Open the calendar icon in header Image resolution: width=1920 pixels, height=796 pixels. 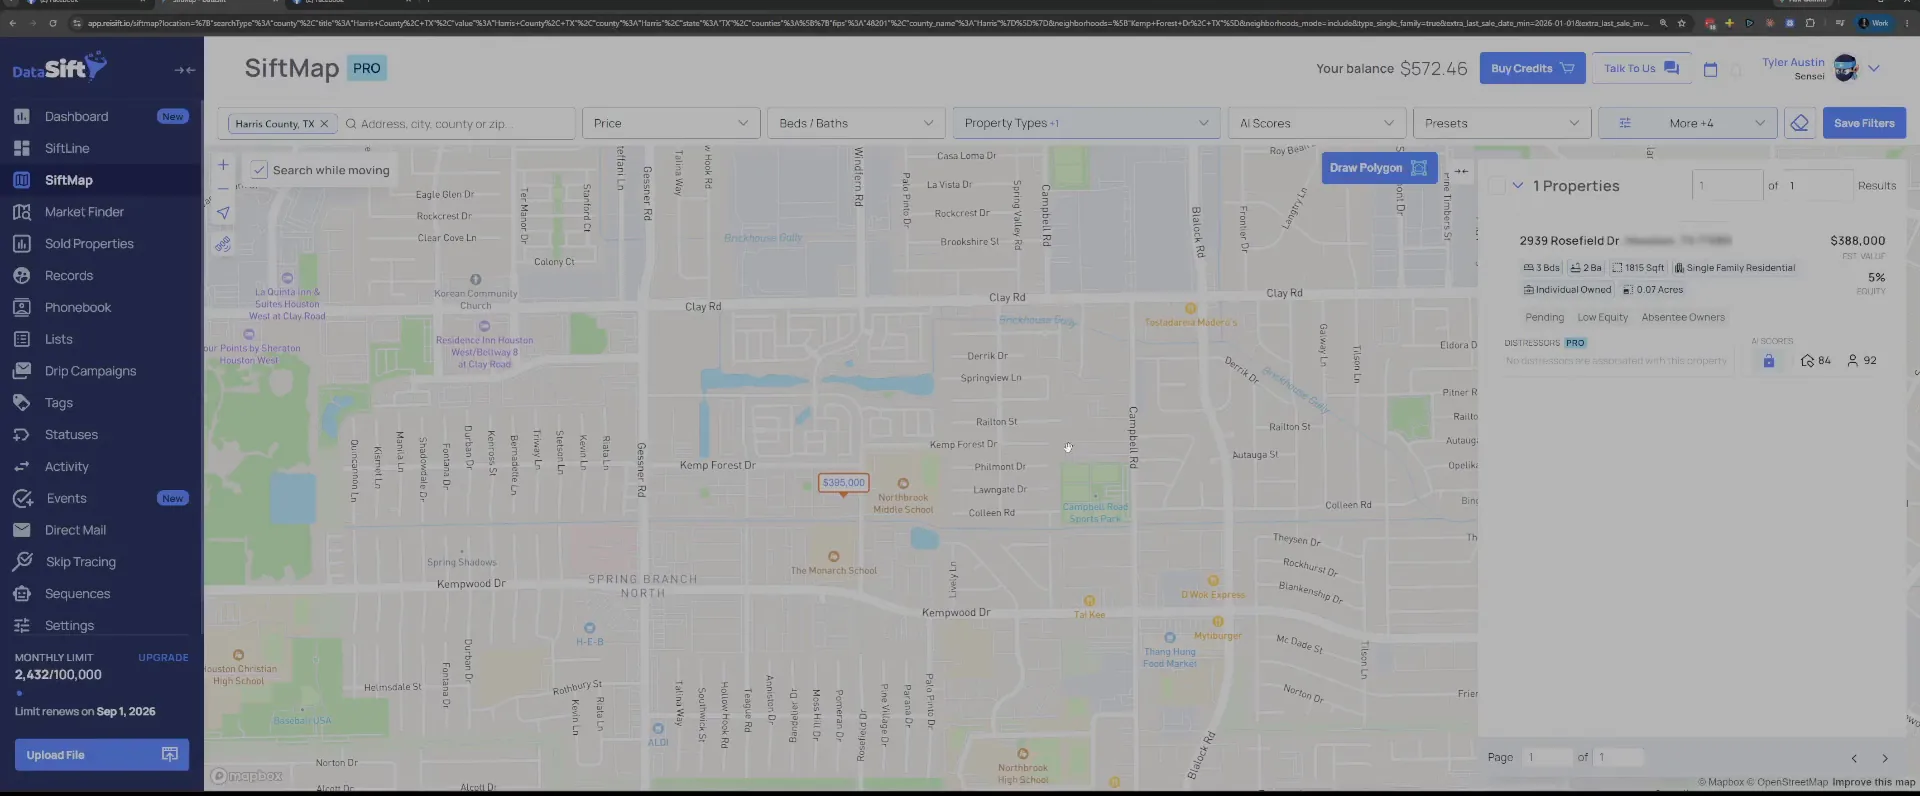point(1710,69)
